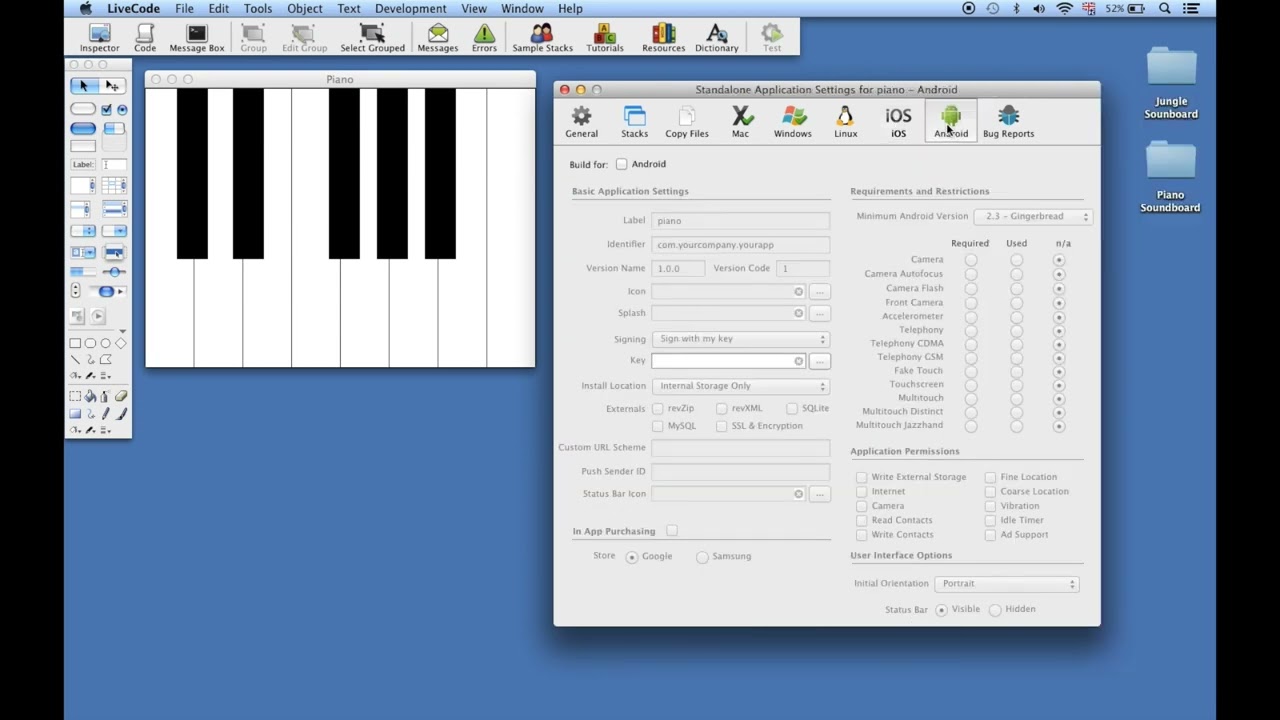Open the Code editor toolbar icon

(x=145, y=39)
